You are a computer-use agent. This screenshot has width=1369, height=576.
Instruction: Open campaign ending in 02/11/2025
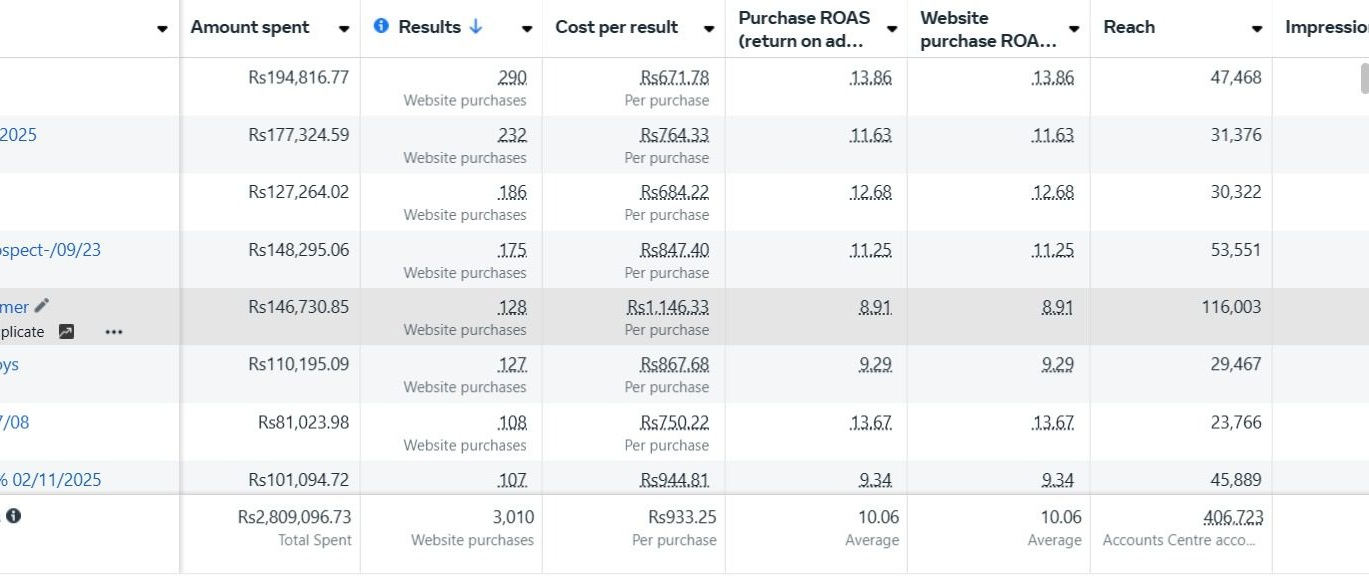point(55,480)
